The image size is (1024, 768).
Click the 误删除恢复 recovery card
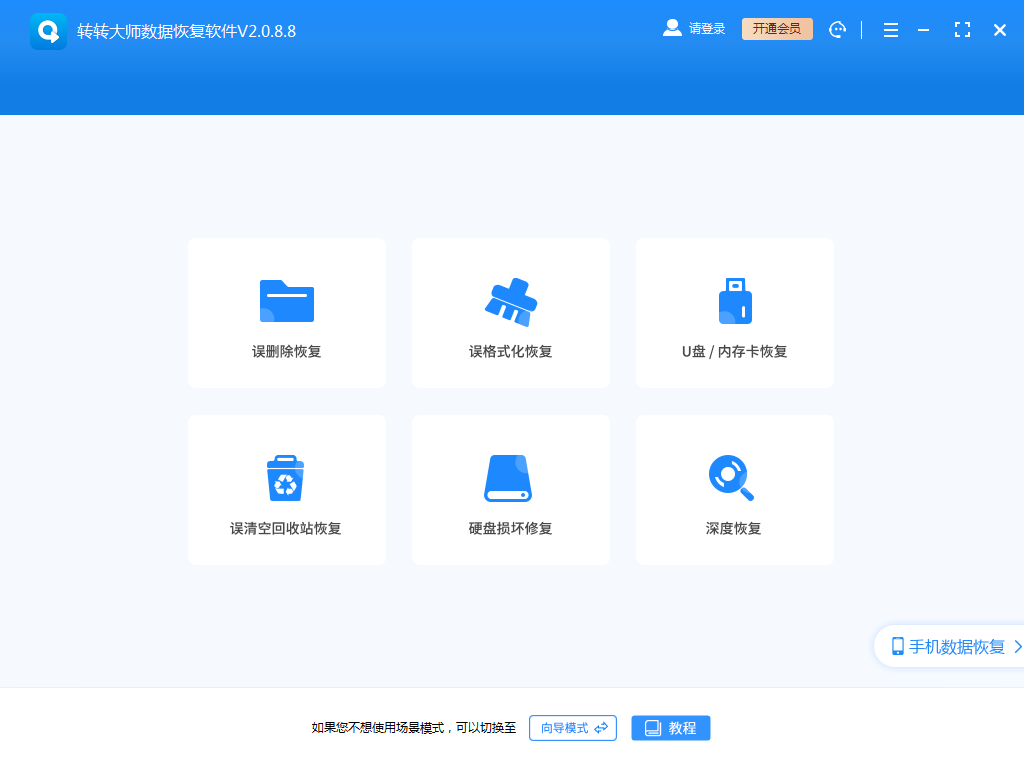click(x=286, y=313)
